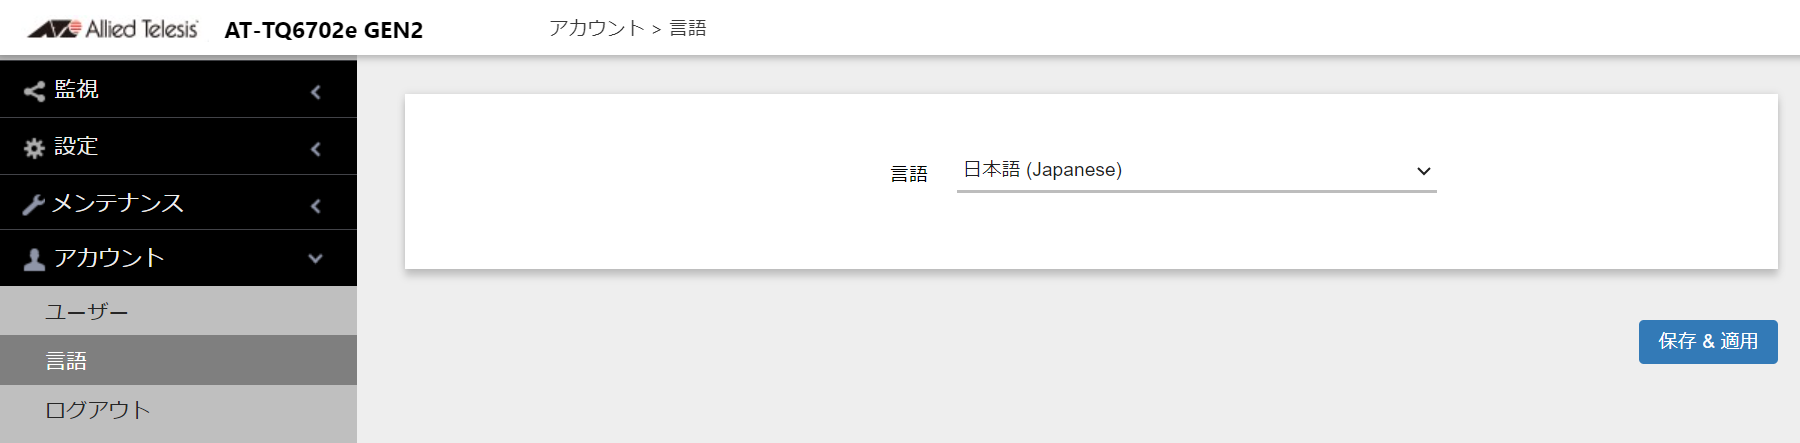1800x443 pixels.
Task: Click the language dropdown arrow
Action: point(1424,171)
